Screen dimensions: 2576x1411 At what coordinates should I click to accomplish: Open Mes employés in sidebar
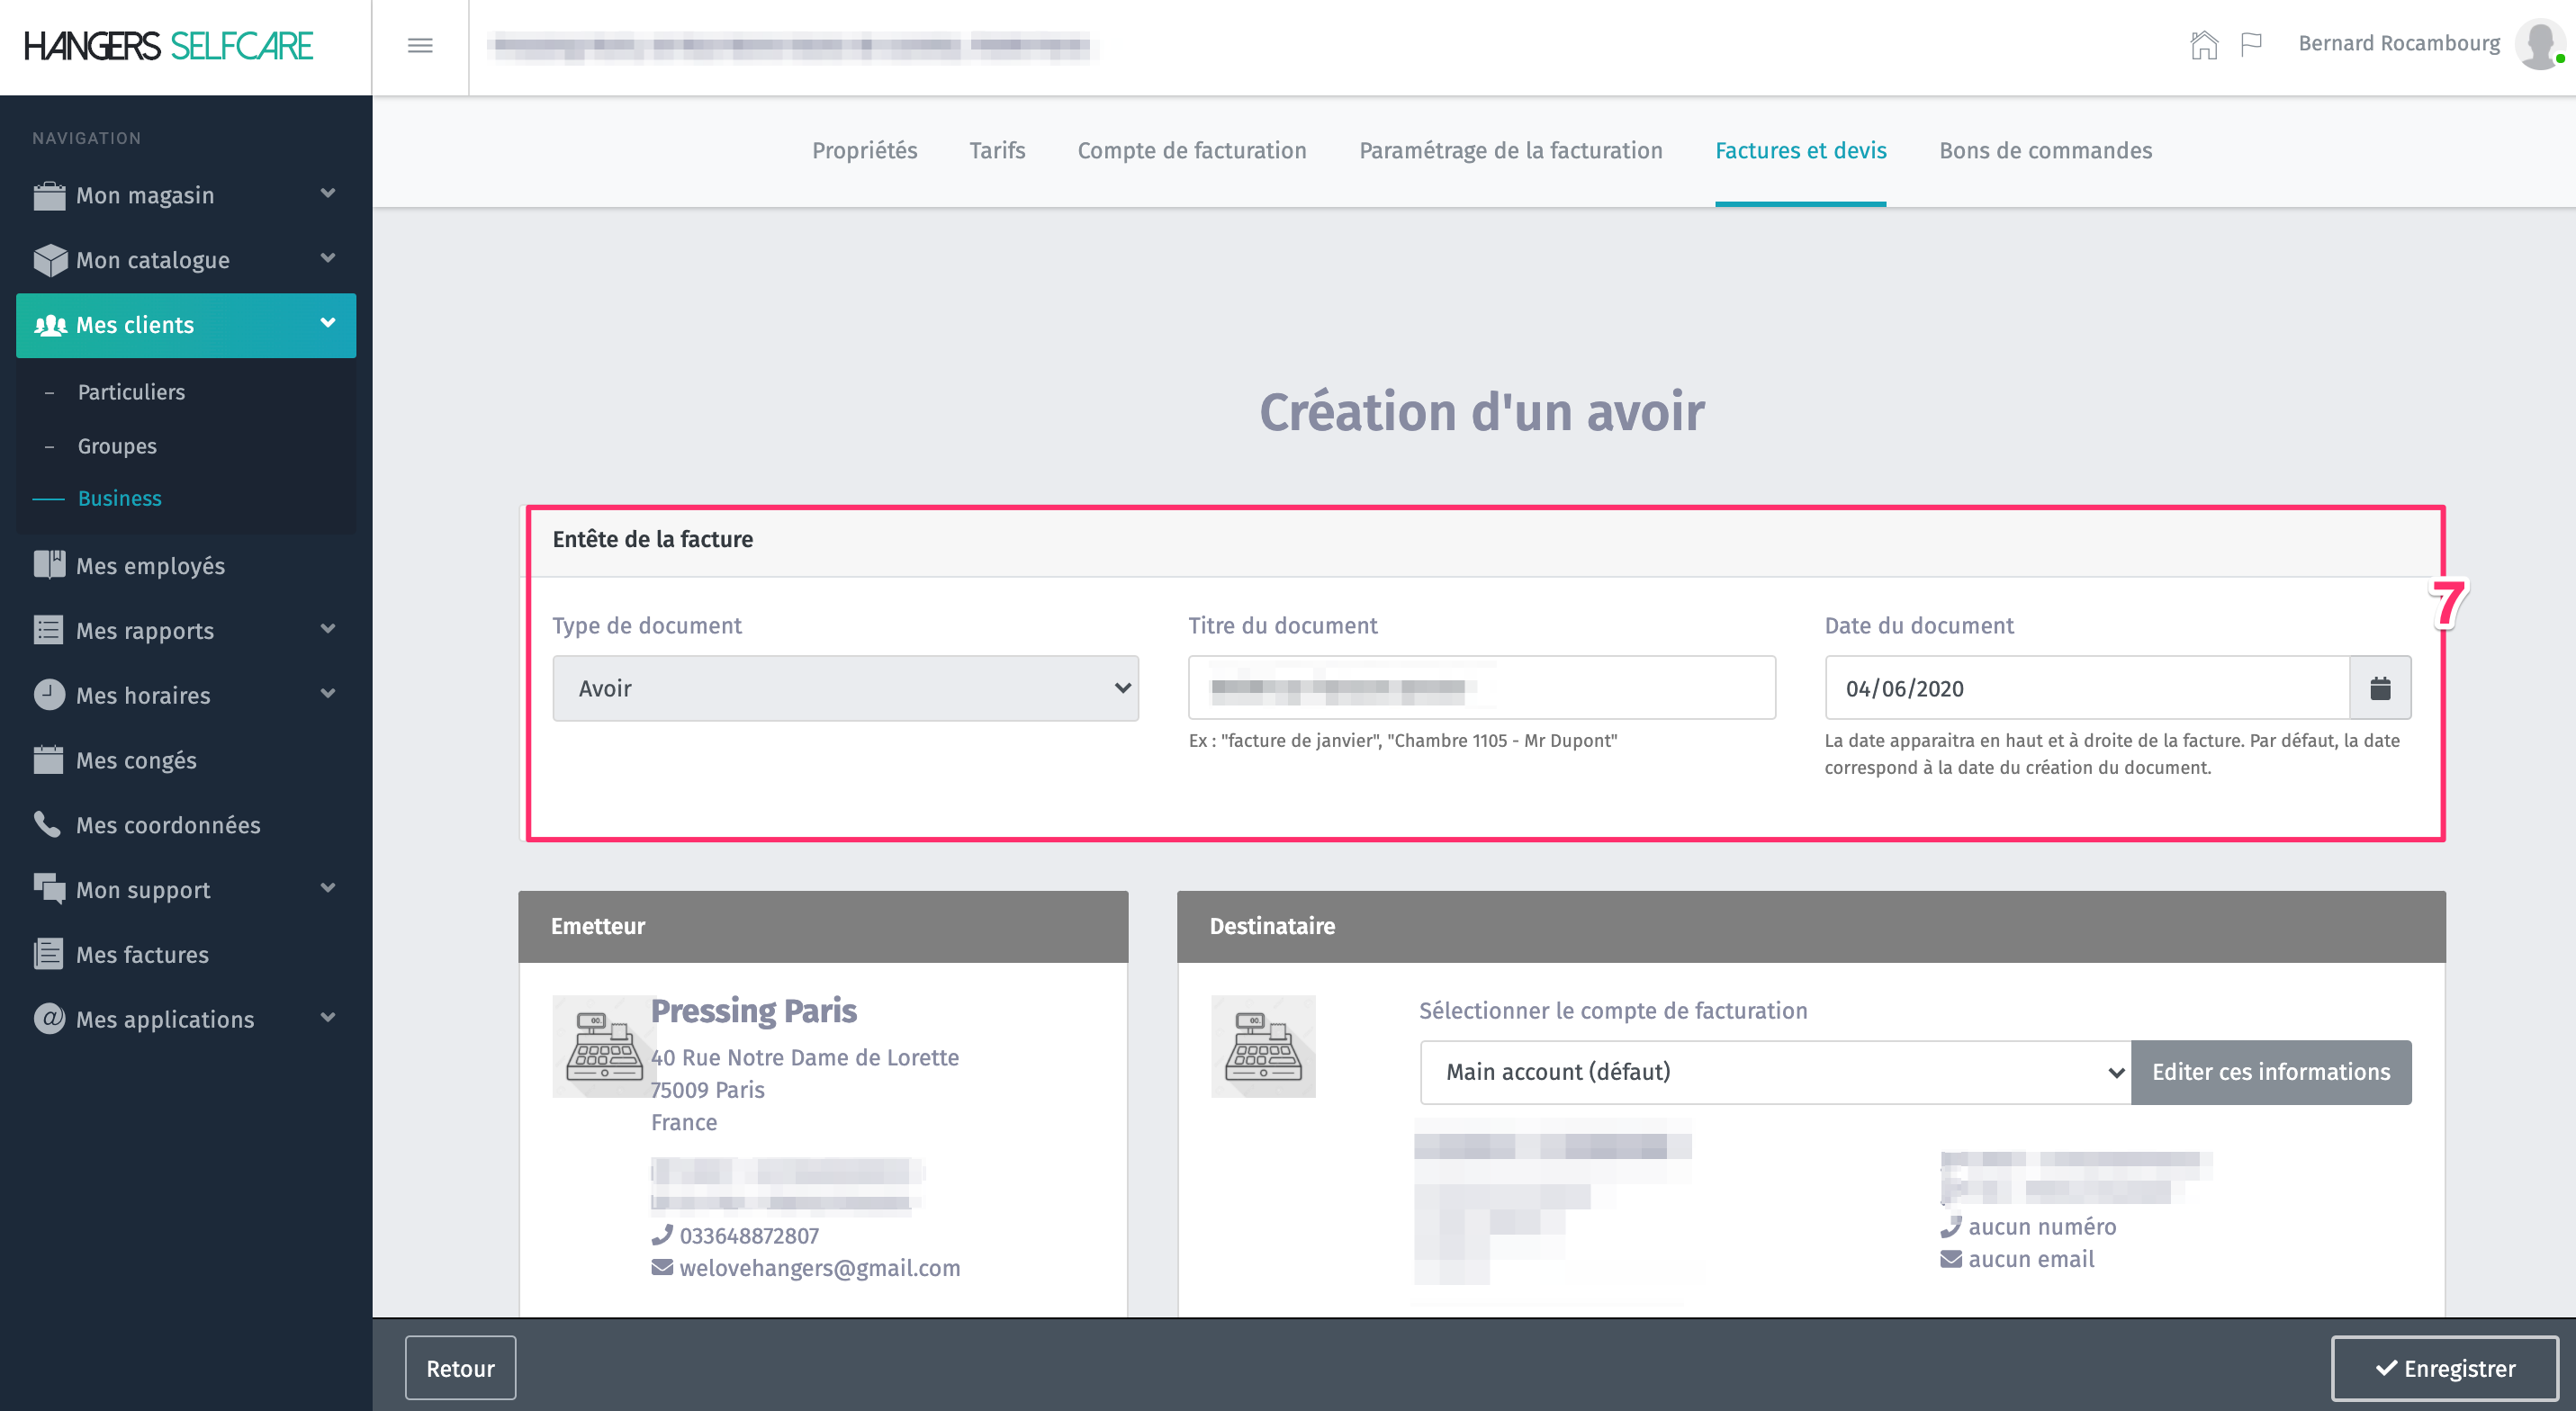(x=150, y=566)
